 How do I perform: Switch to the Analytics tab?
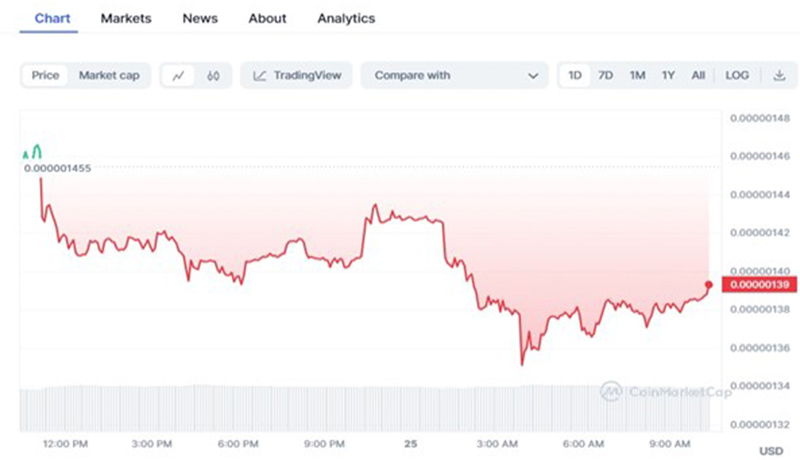click(x=346, y=18)
